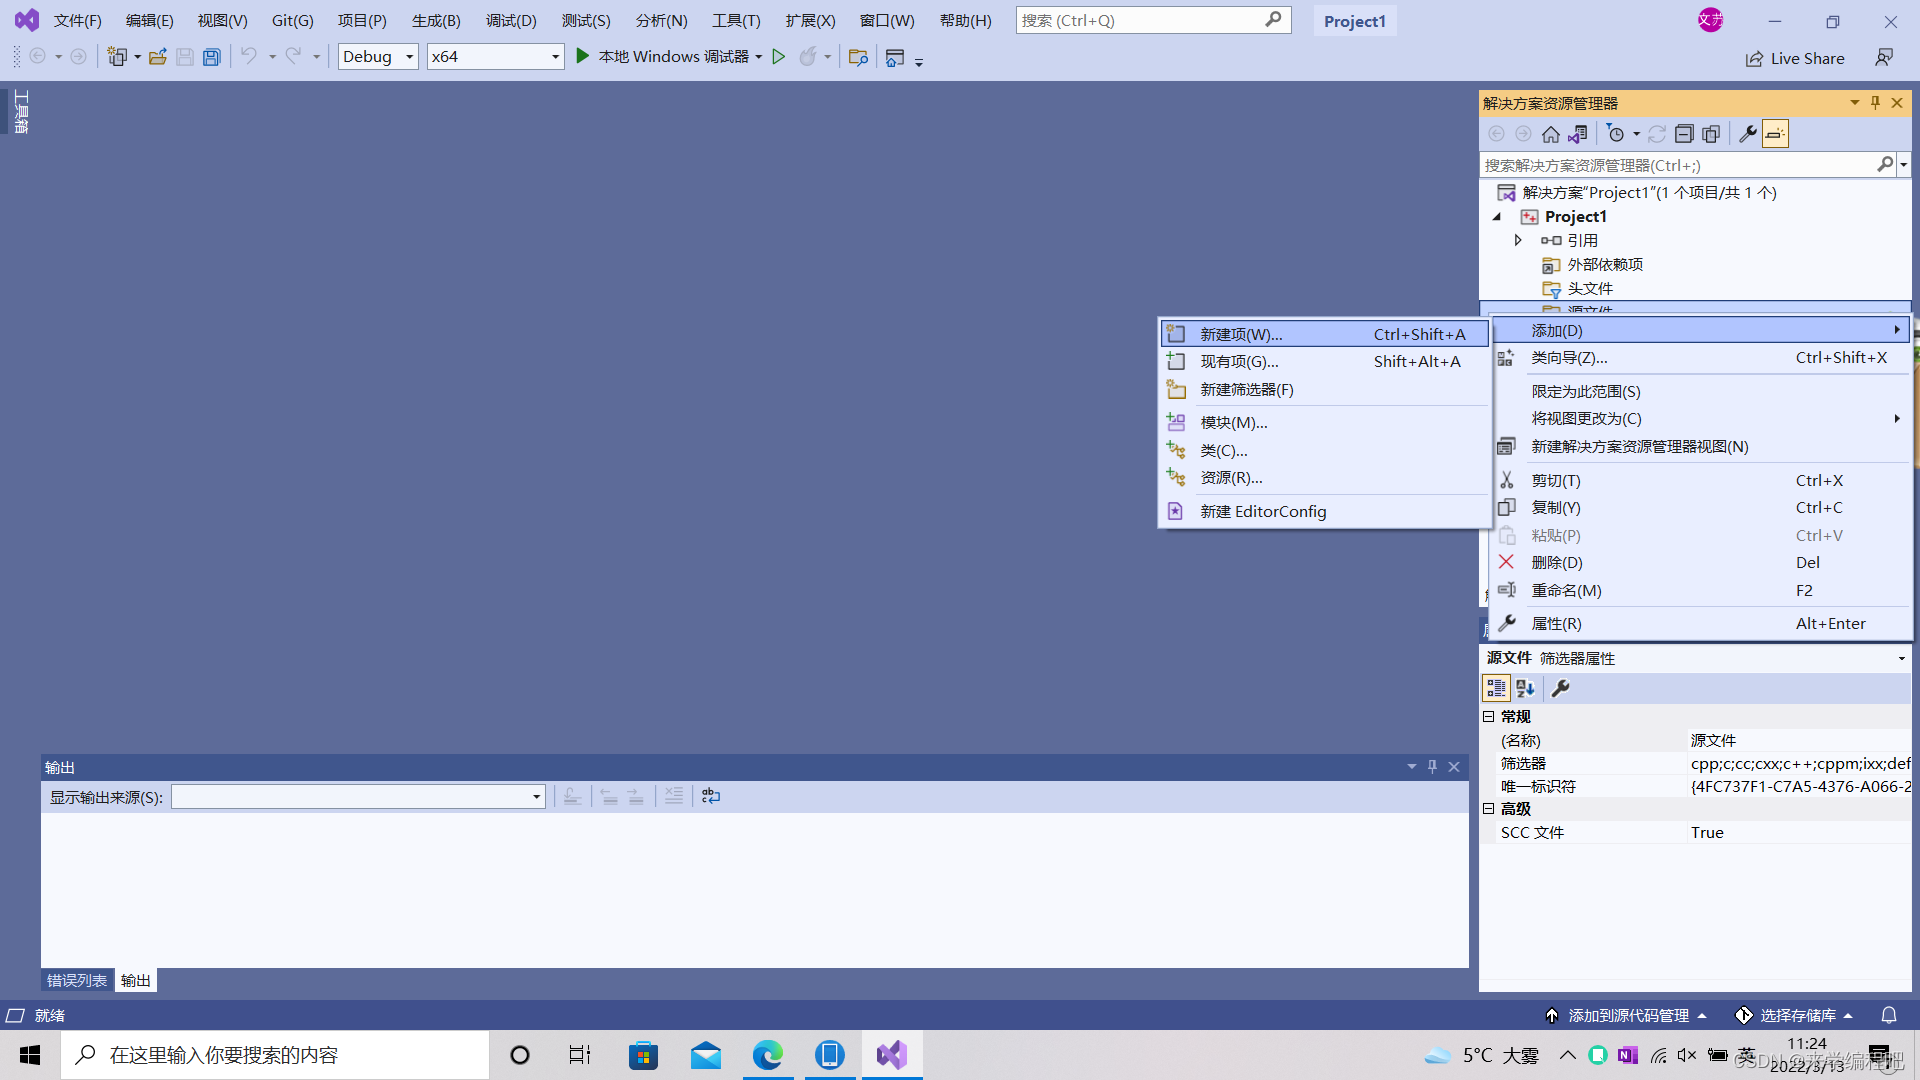This screenshot has height=1080, width=1920.
Task: Toggle word wrap in Output panel
Action: click(x=711, y=796)
